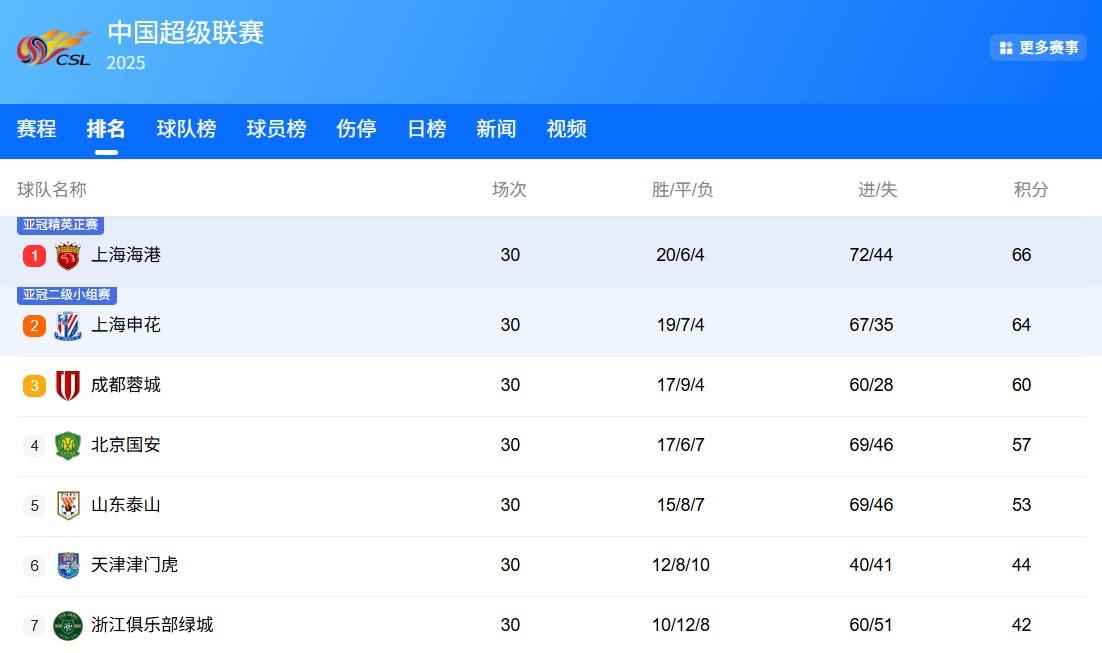The width and height of the screenshot is (1102, 653).
Task: Switch to the 新闻 news tab
Action: click(x=496, y=129)
